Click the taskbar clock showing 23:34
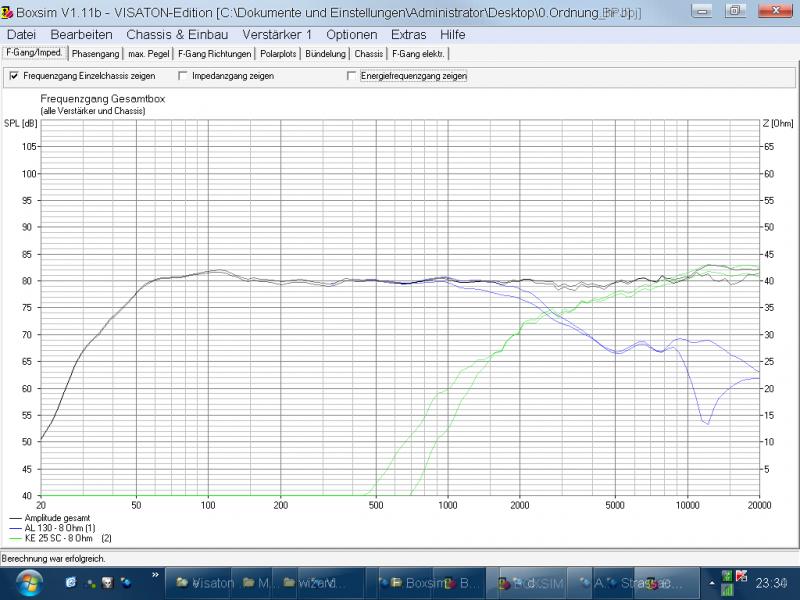800x600 pixels. (x=774, y=582)
